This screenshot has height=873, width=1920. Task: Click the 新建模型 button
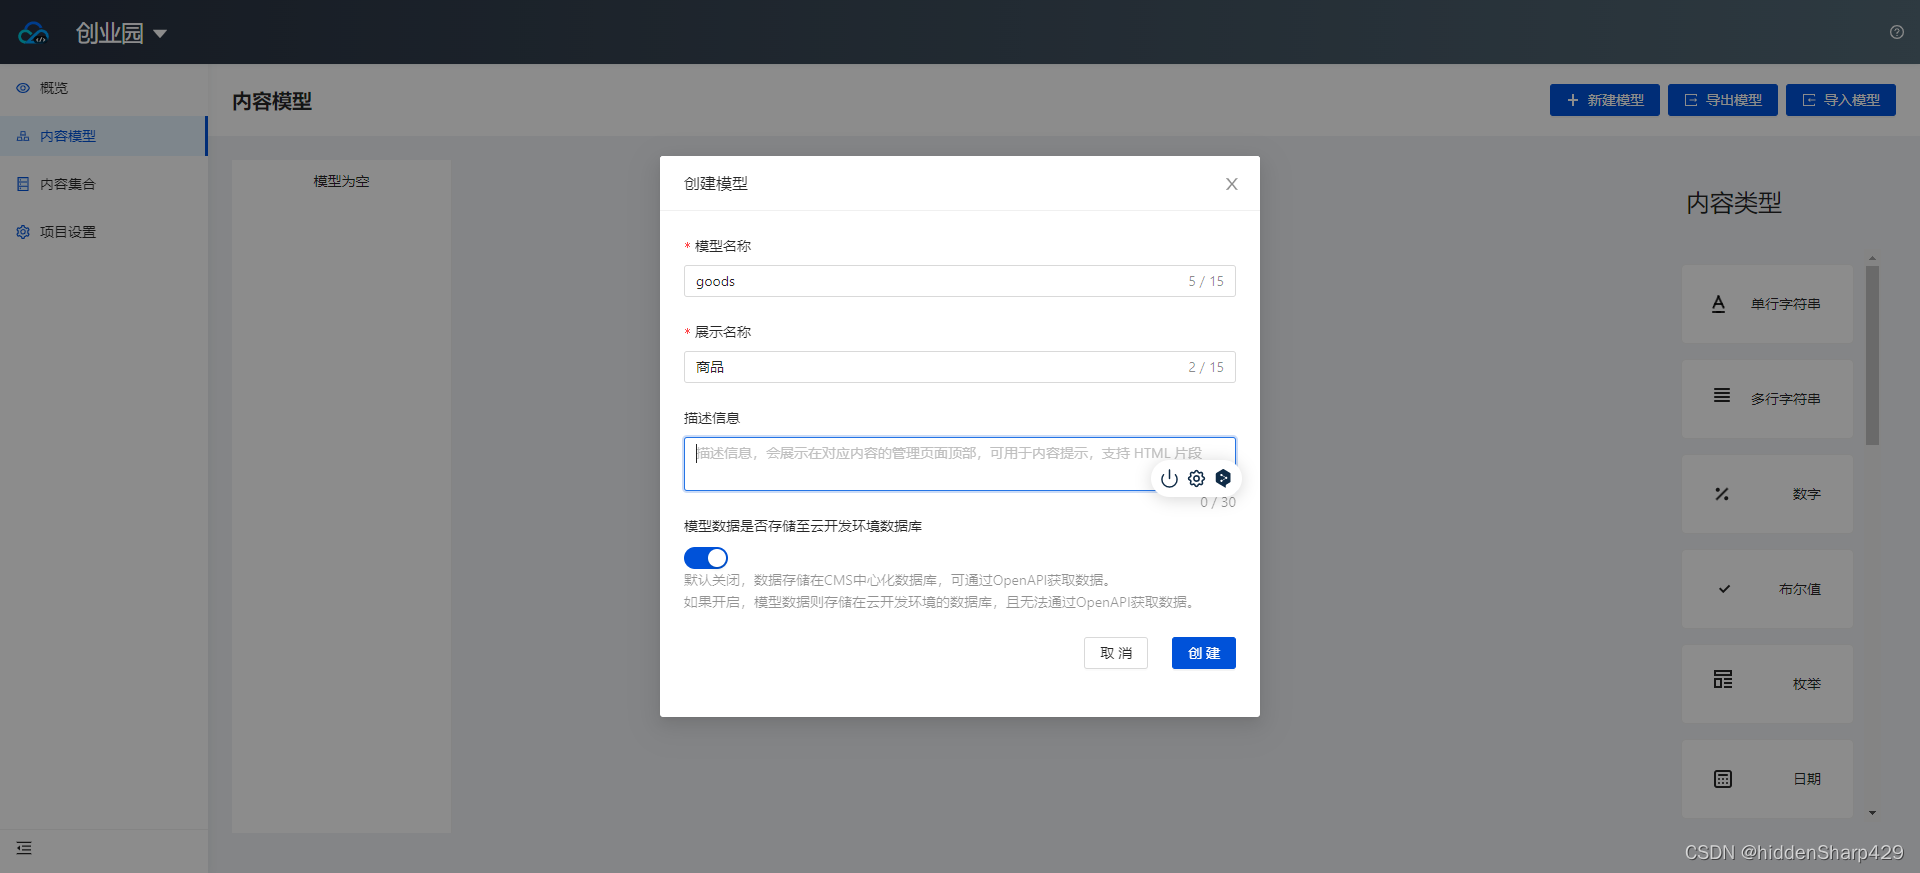pos(1605,100)
